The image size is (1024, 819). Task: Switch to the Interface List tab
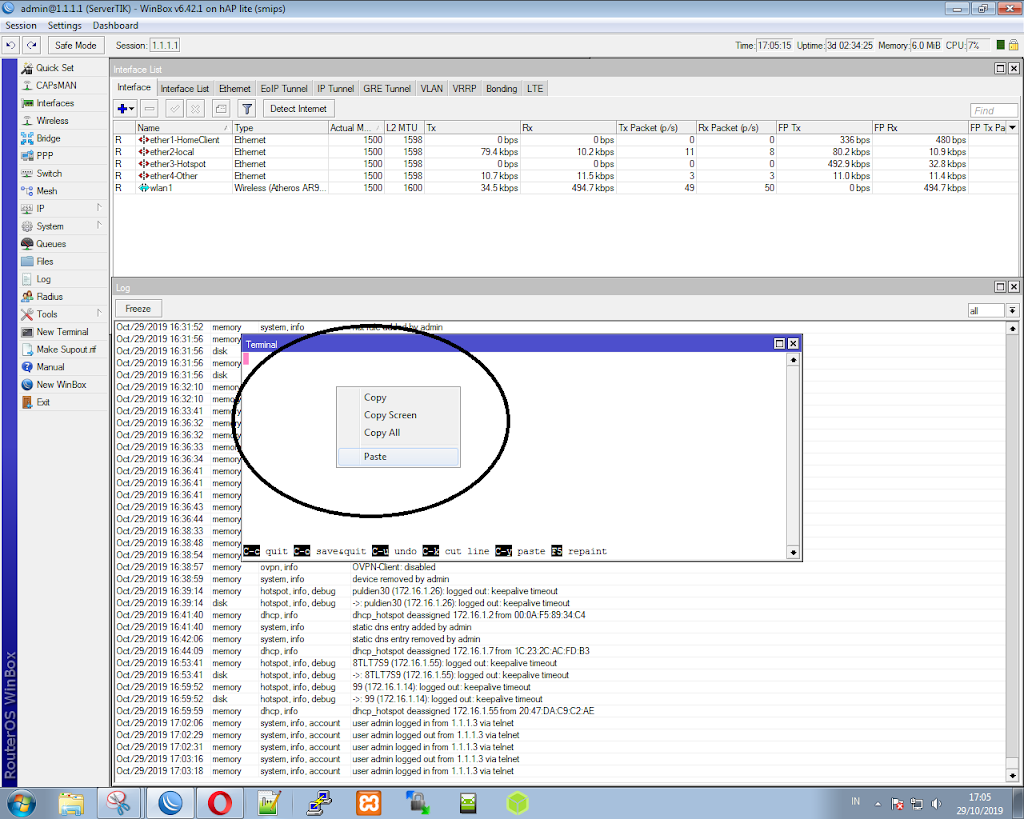point(185,89)
